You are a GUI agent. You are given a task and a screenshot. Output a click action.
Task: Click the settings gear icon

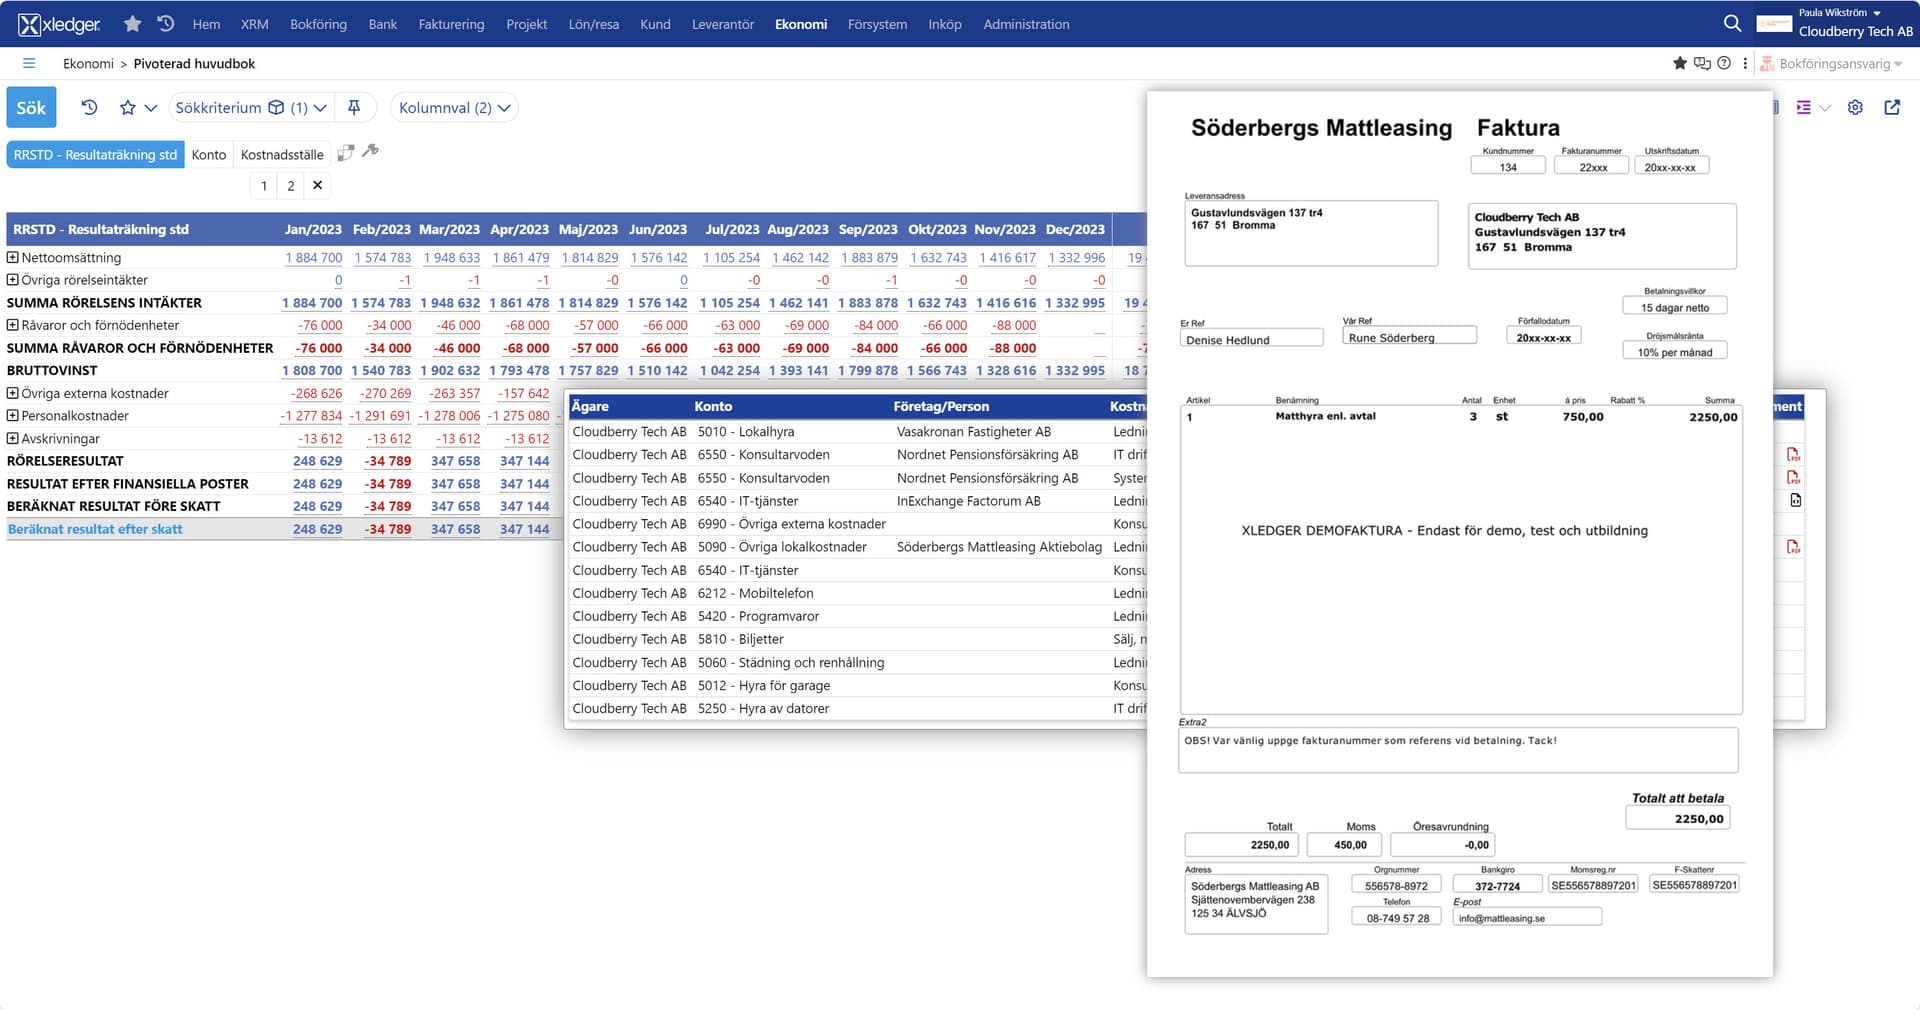[x=1855, y=107]
